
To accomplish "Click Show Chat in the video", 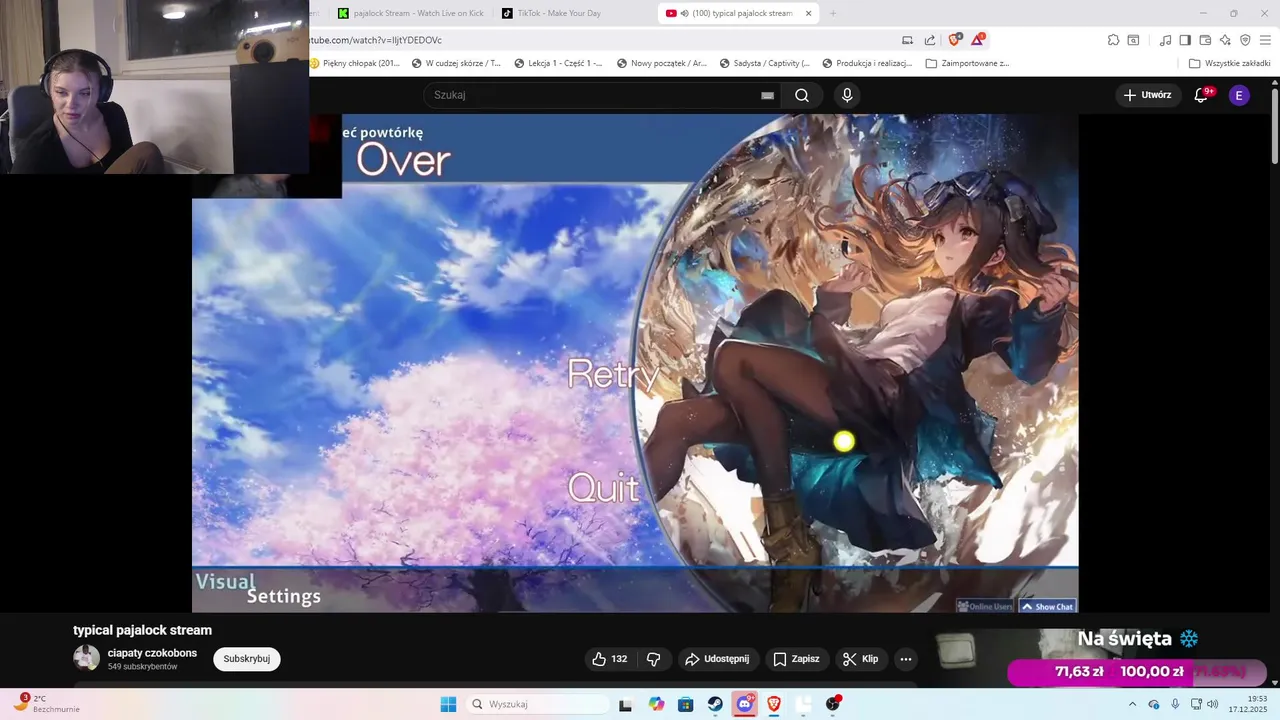I will 1047,606.
